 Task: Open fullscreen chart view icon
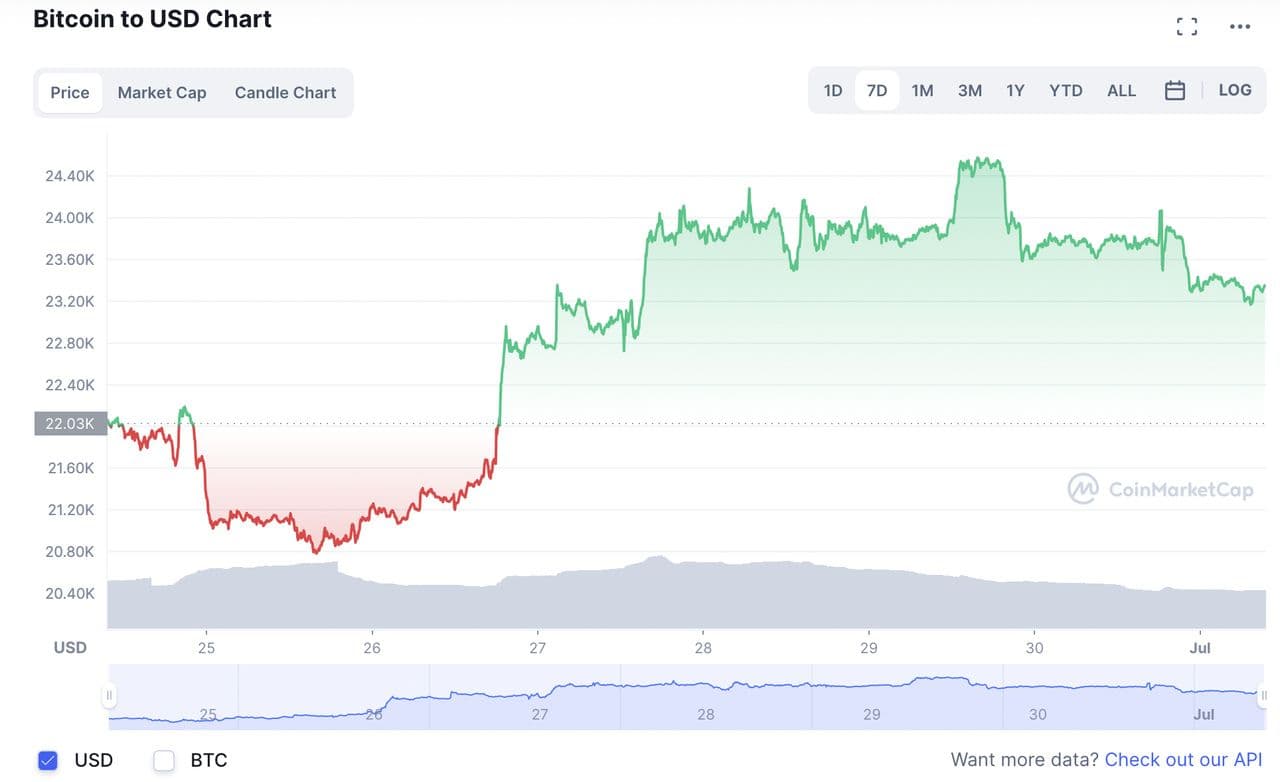[1187, 27]
